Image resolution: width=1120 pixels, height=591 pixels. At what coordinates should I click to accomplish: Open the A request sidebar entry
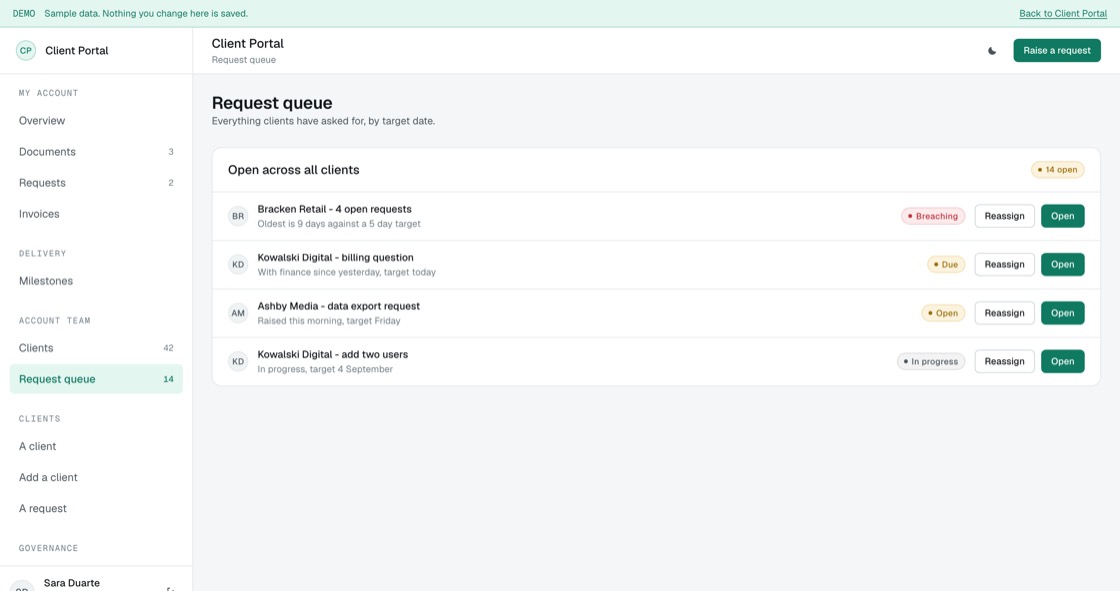(x=96, y=508)
